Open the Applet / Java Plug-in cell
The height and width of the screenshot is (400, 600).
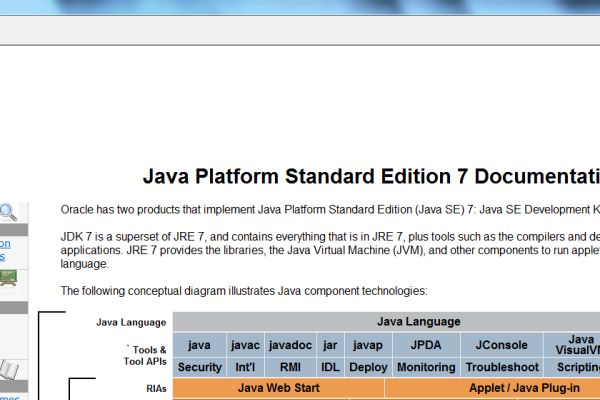tap(492, 388)
